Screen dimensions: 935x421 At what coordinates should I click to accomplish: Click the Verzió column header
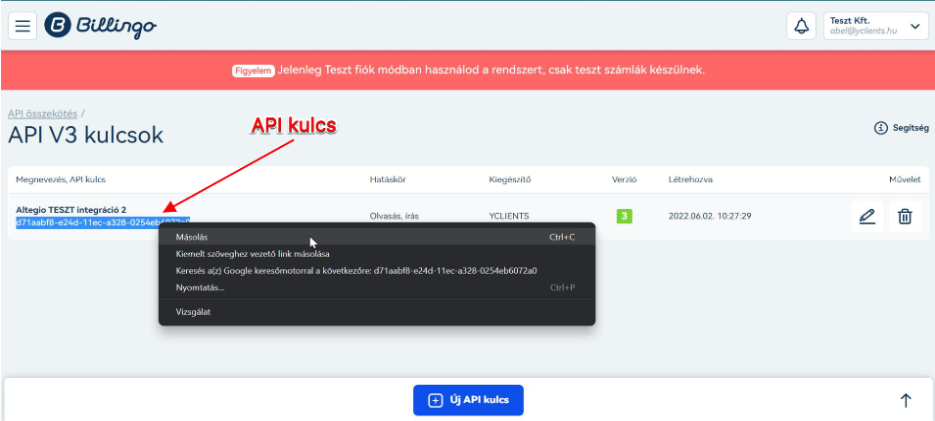pyautogui.click(x=624, y=179)
